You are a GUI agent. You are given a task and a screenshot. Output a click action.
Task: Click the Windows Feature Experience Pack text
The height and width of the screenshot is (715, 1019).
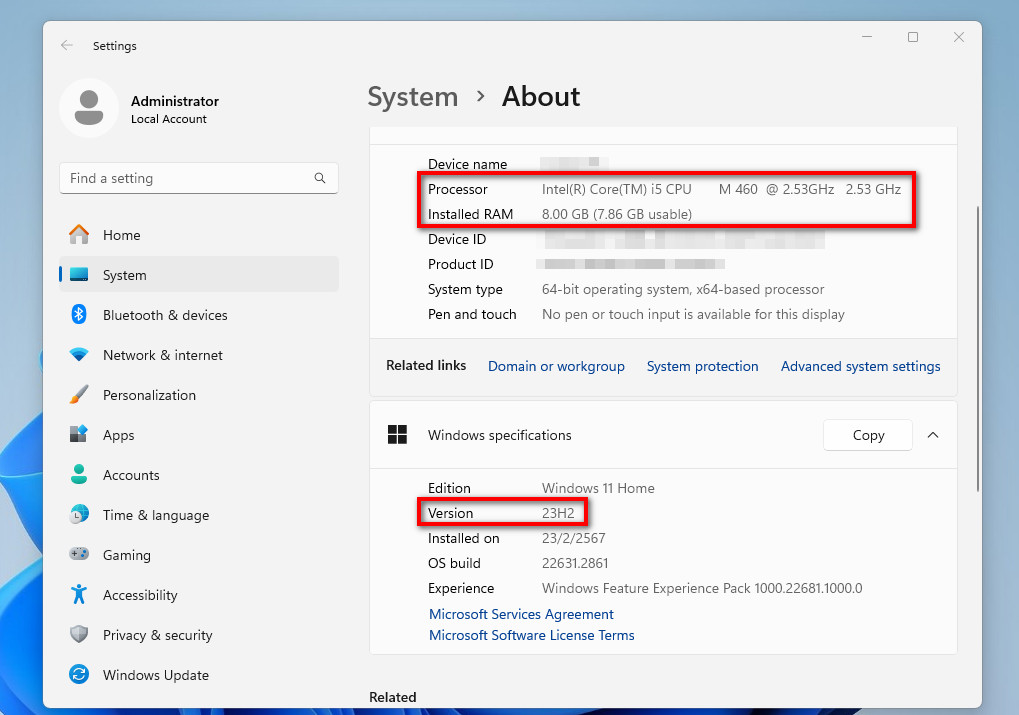click(702, 588)
